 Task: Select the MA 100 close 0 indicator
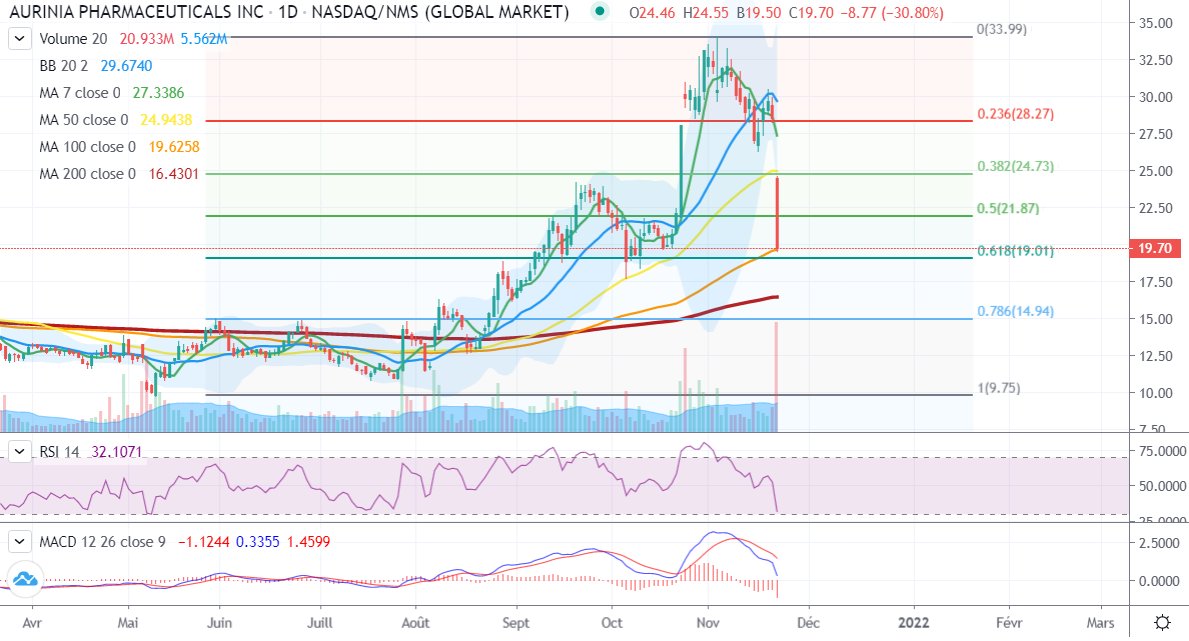(x=87, y=146)
